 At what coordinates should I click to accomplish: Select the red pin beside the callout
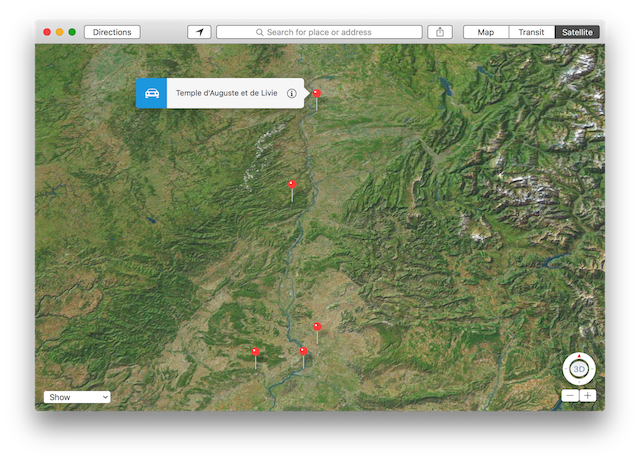[317, 94]
